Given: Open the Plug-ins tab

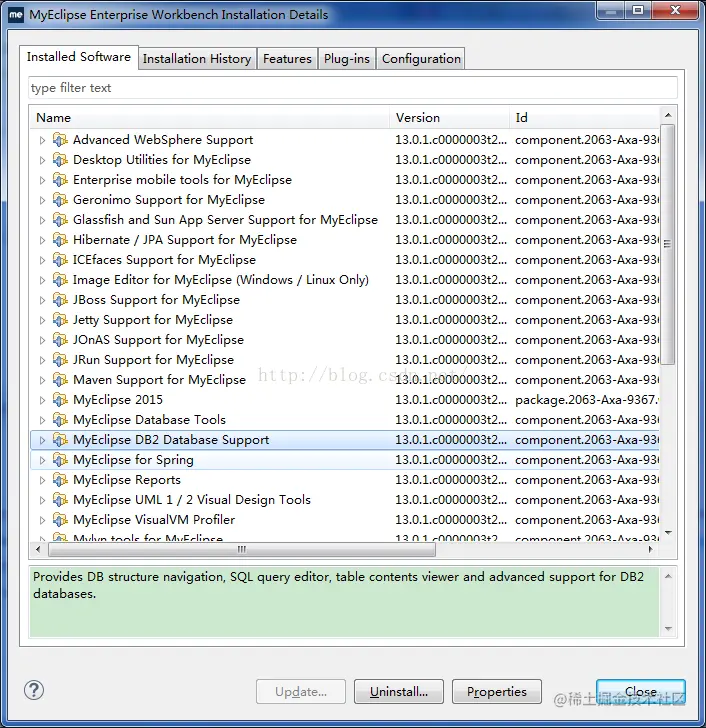Looking at the screenshot, I should 347,59.
